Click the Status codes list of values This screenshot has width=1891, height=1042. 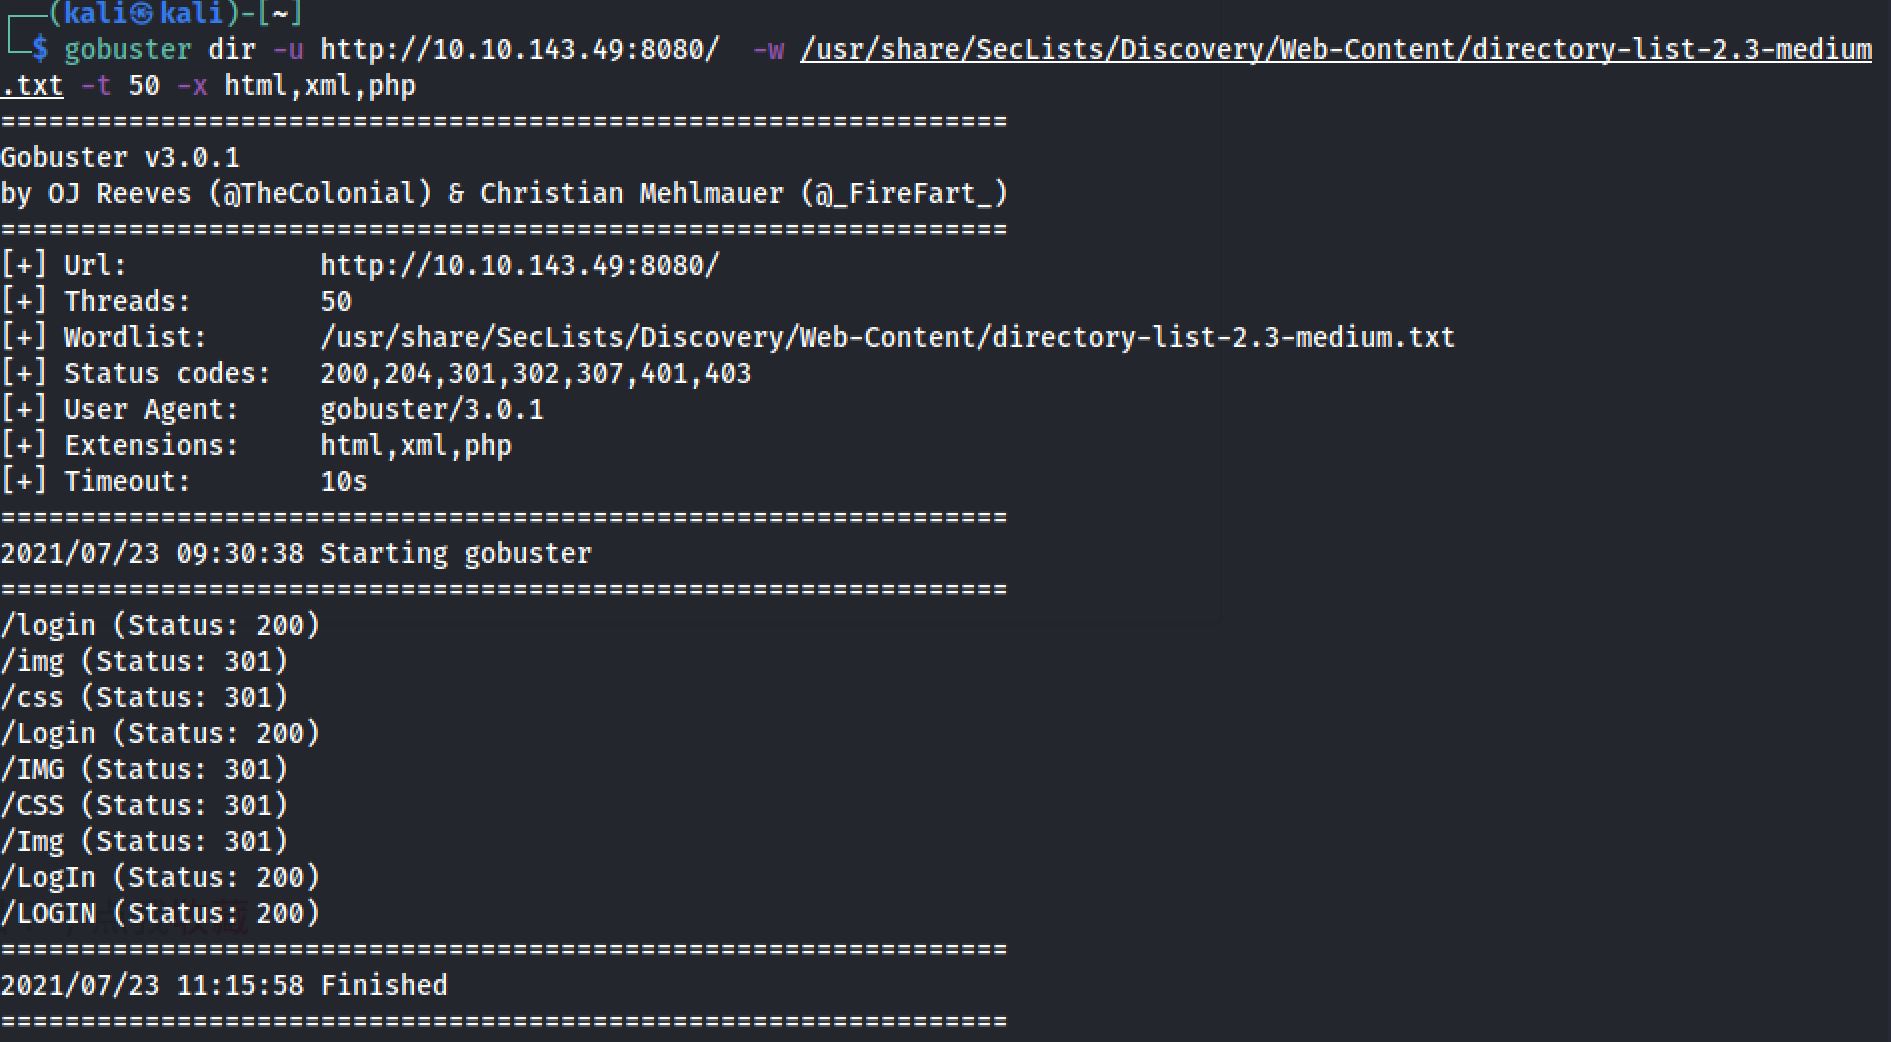[x=535, y=374]
